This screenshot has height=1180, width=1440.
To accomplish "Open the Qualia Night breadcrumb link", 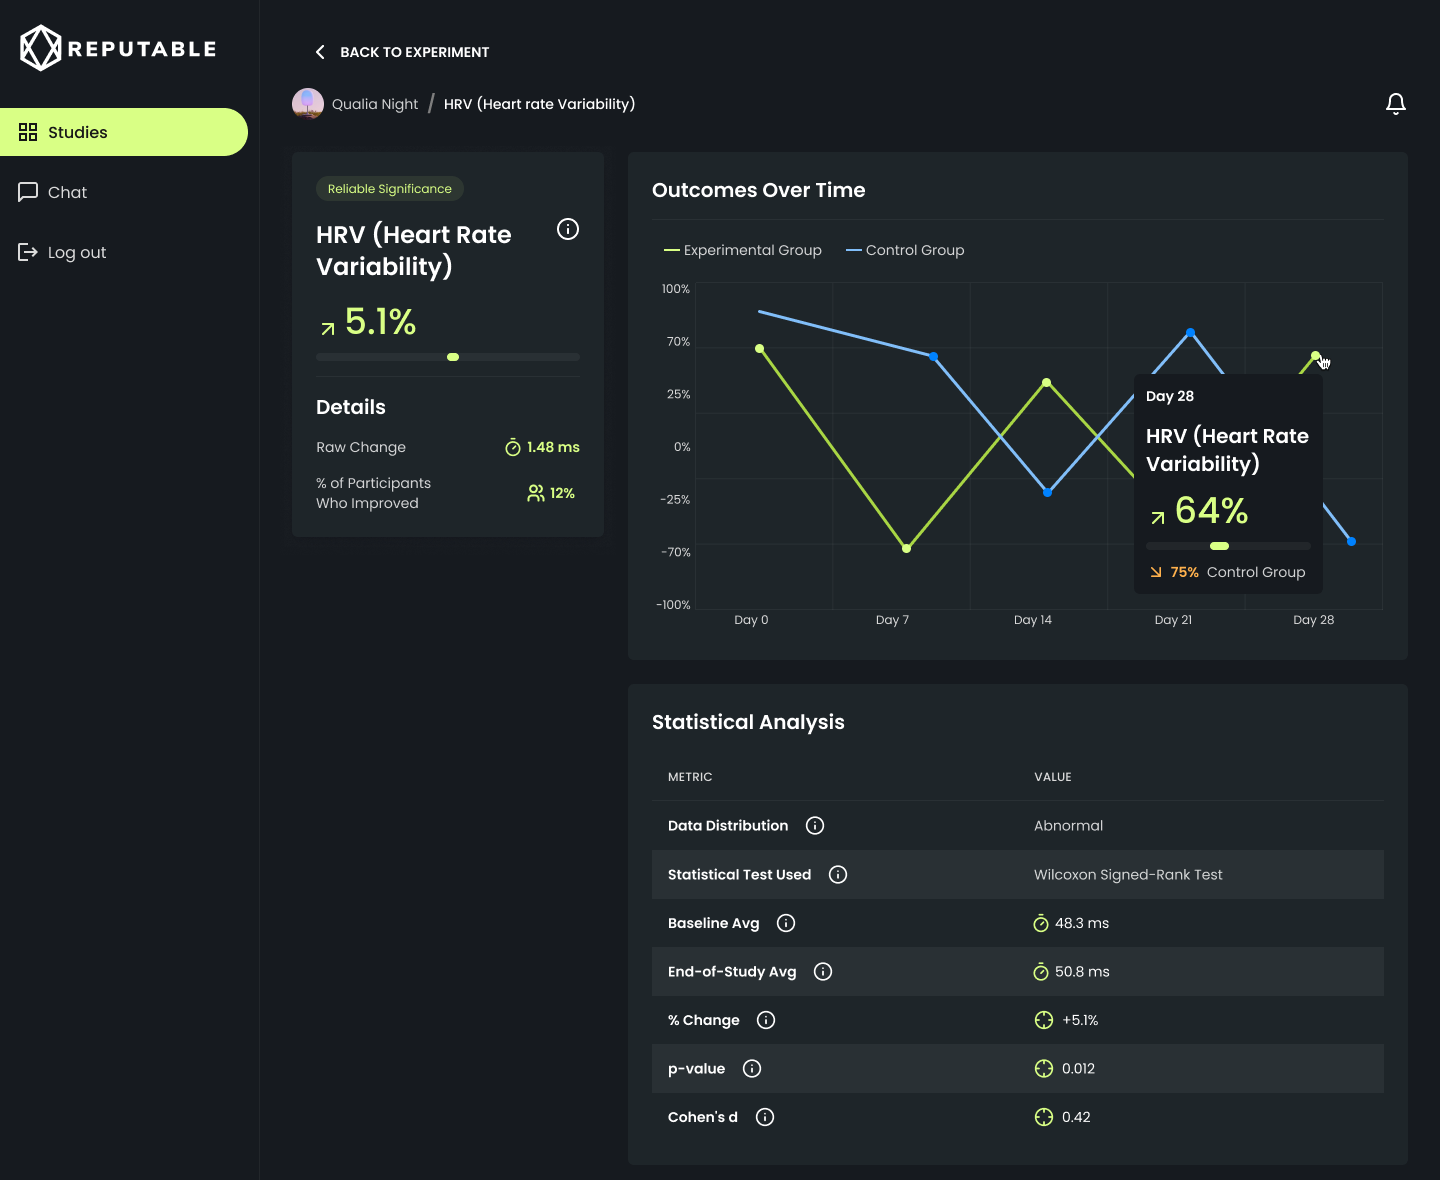I will (375, 104).
